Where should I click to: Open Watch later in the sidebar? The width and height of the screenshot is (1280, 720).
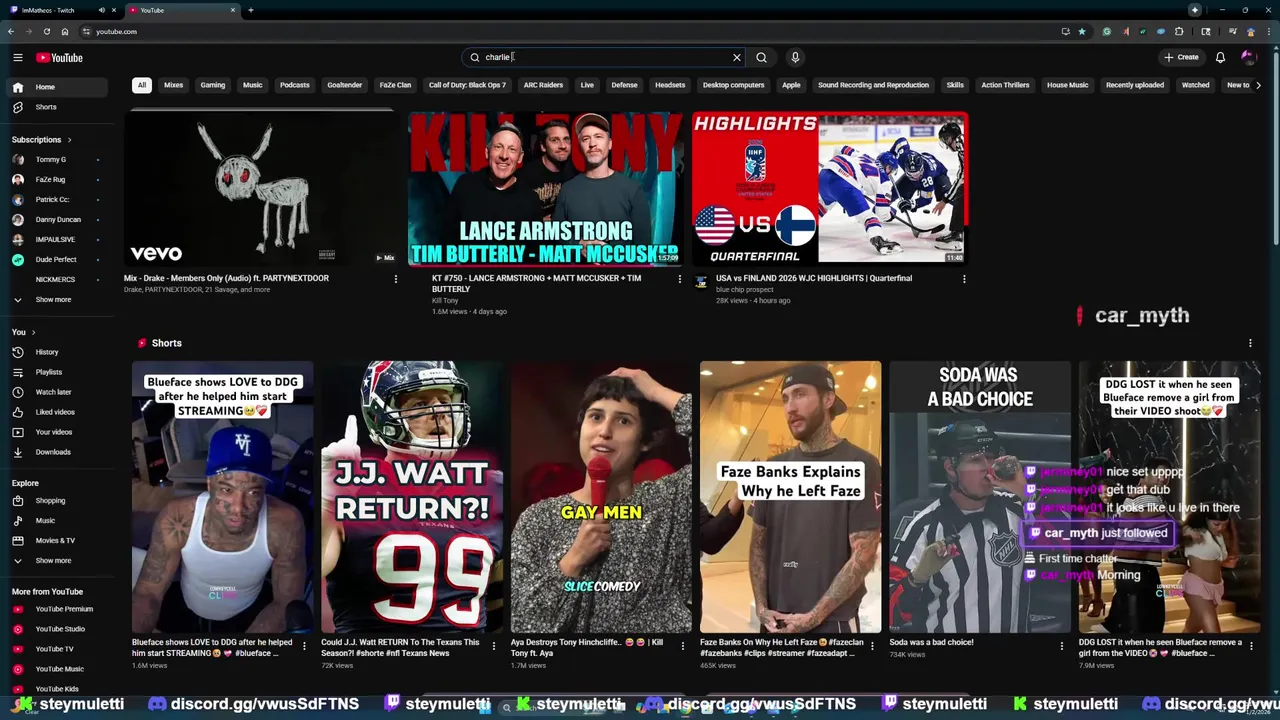[58, 392]
